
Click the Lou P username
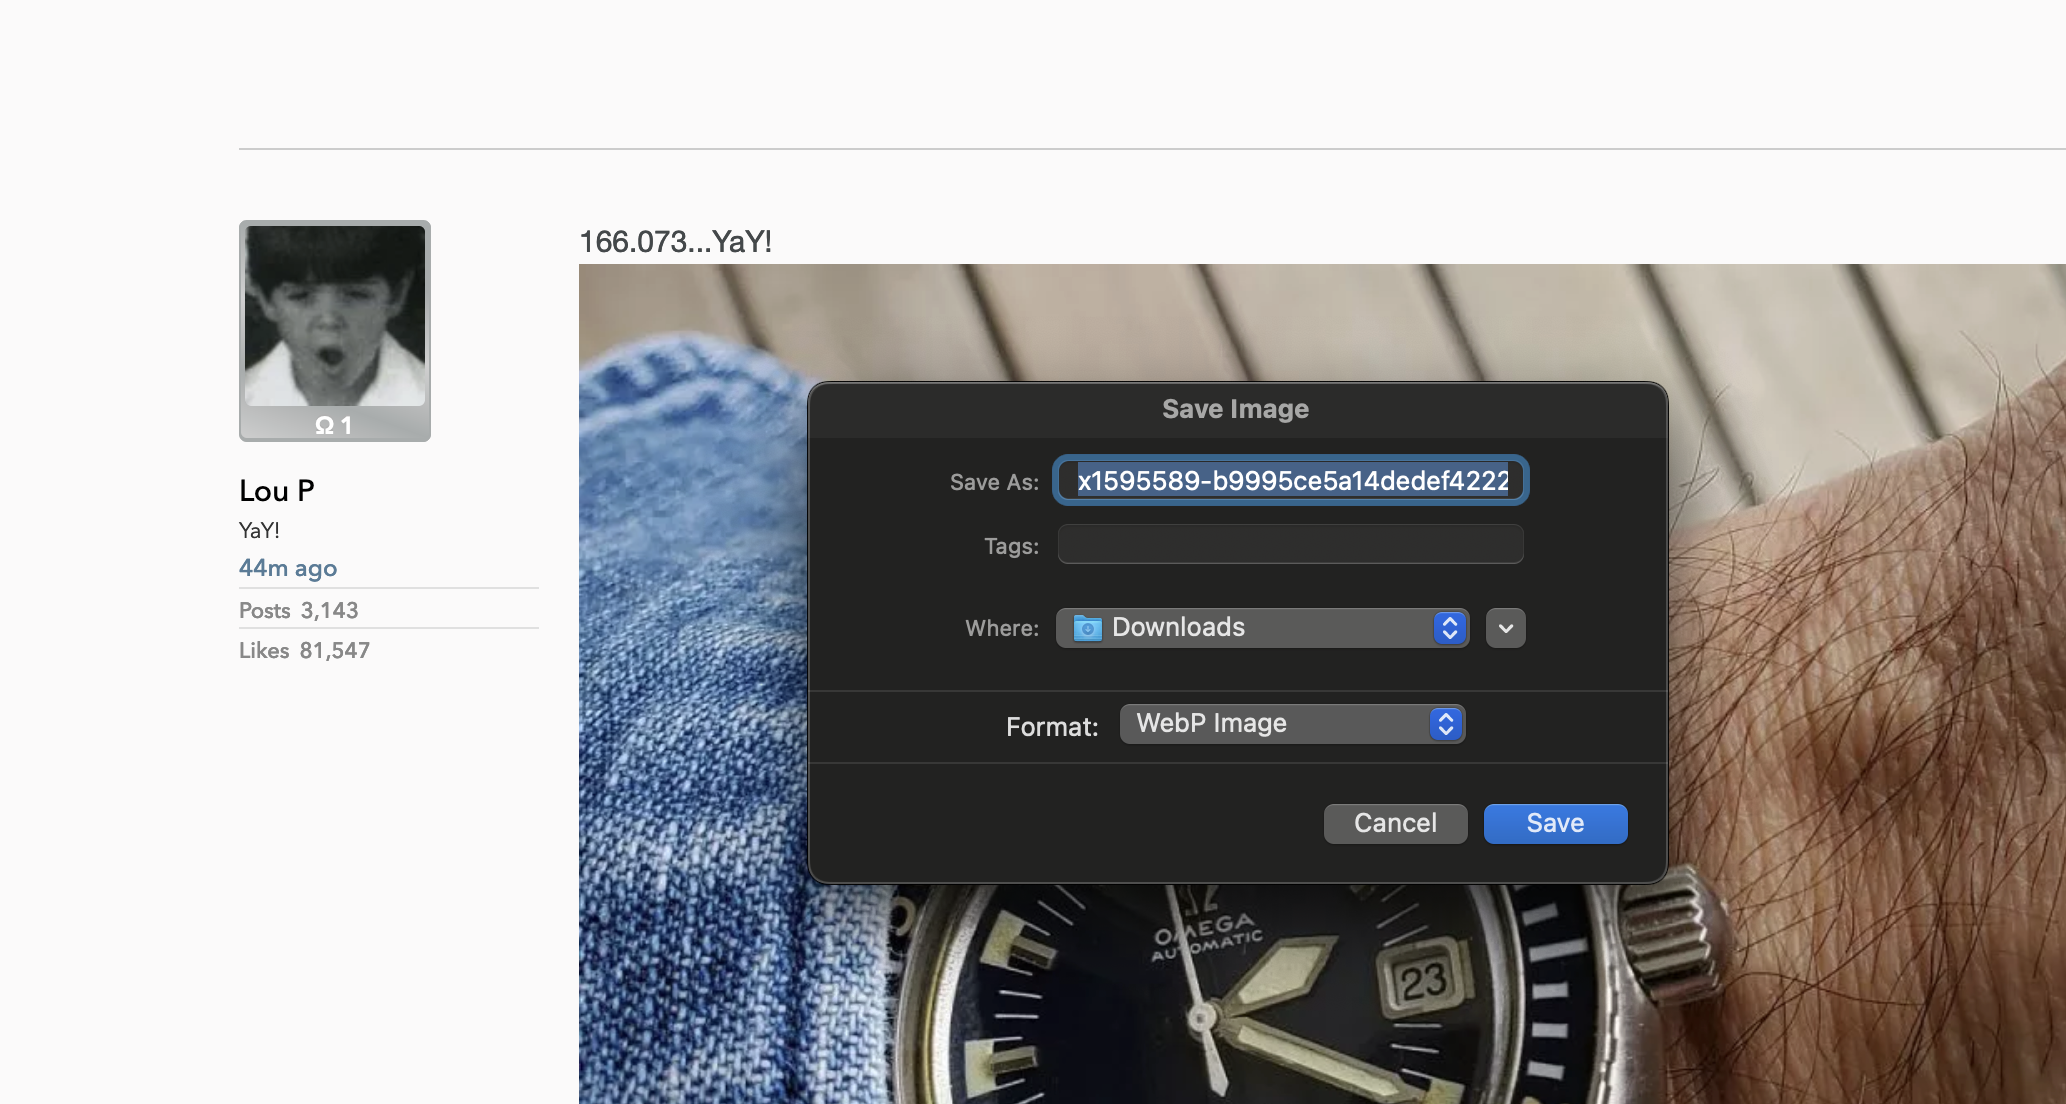click(x=277, y=491)
